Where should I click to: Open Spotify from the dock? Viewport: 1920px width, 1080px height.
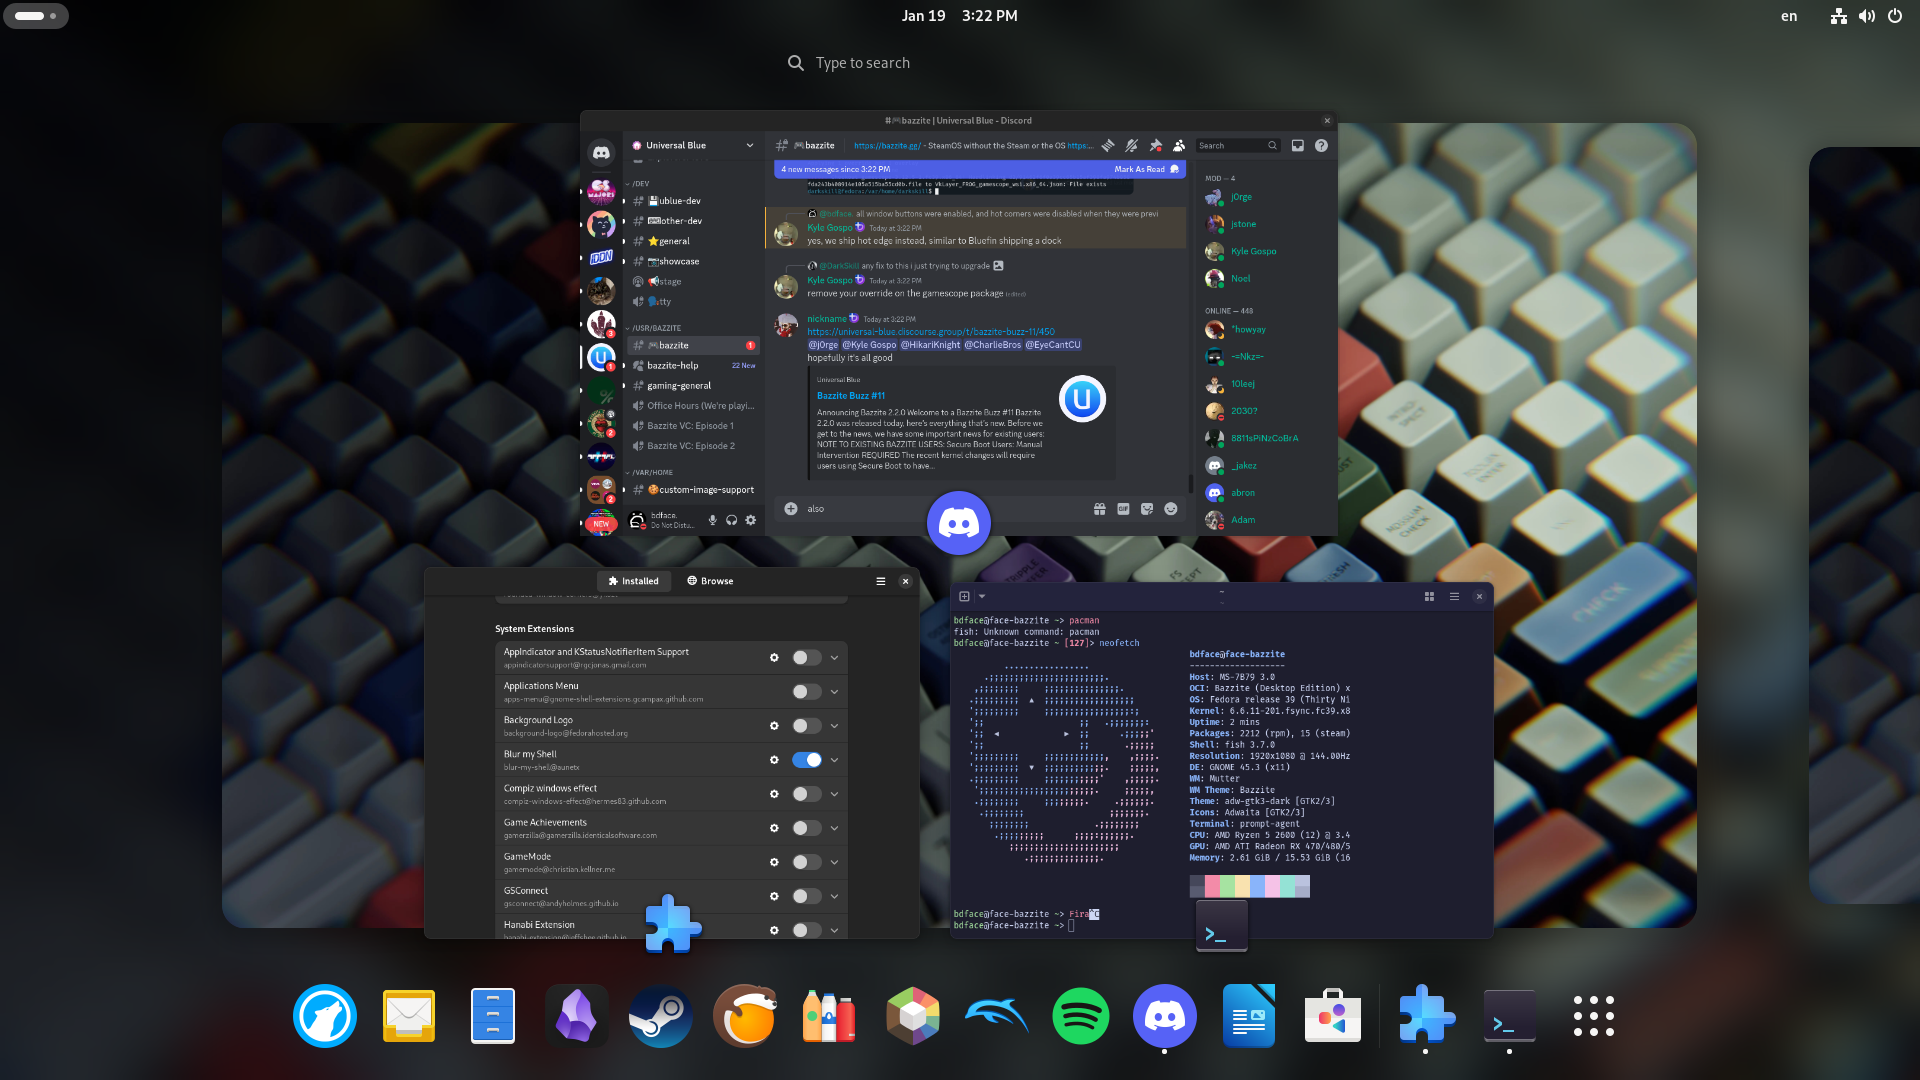point(1080,1016)
